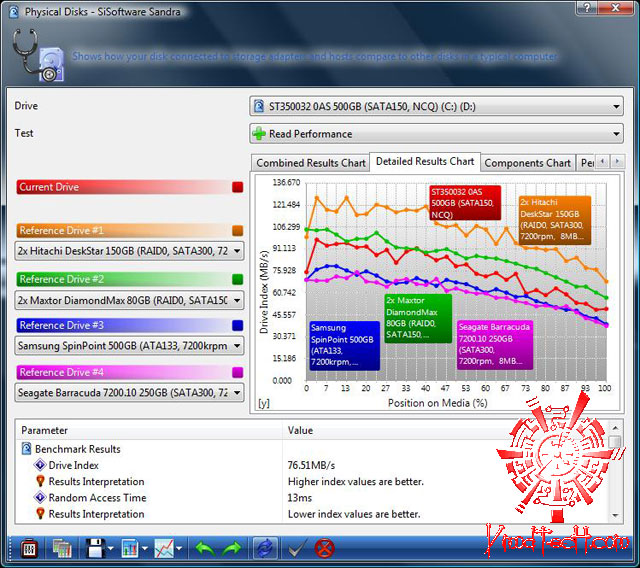
Task: Click the 13ms value
Action: point(300,498)
